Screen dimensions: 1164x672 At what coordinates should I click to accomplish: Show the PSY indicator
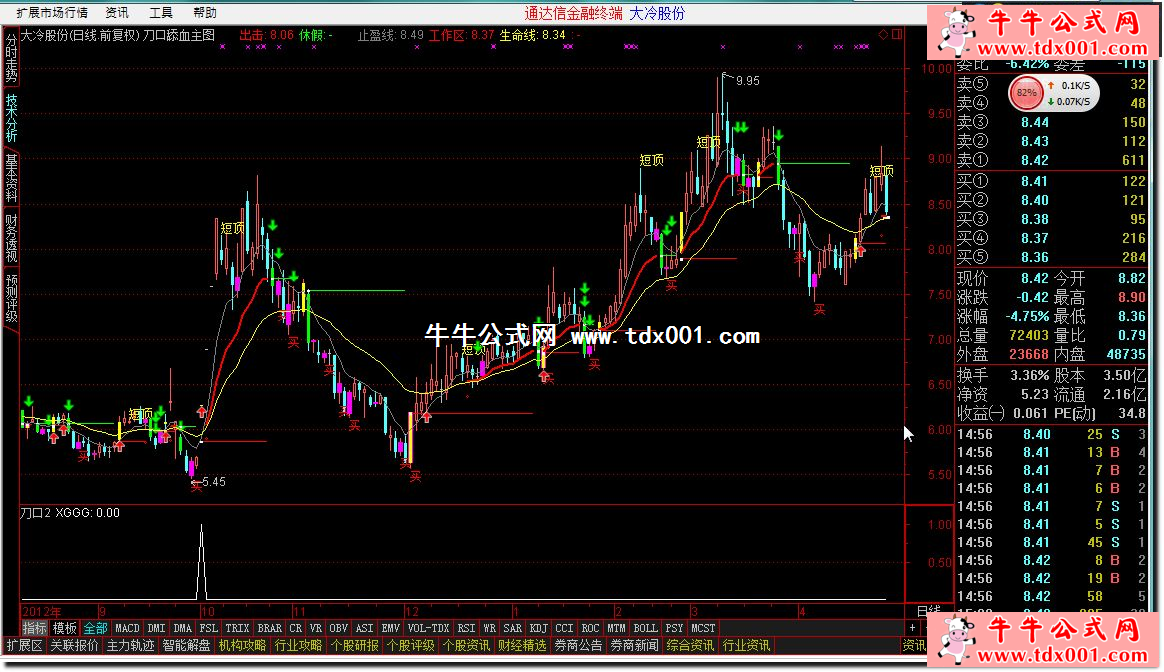pyautogui.click(x=674, y=628)
